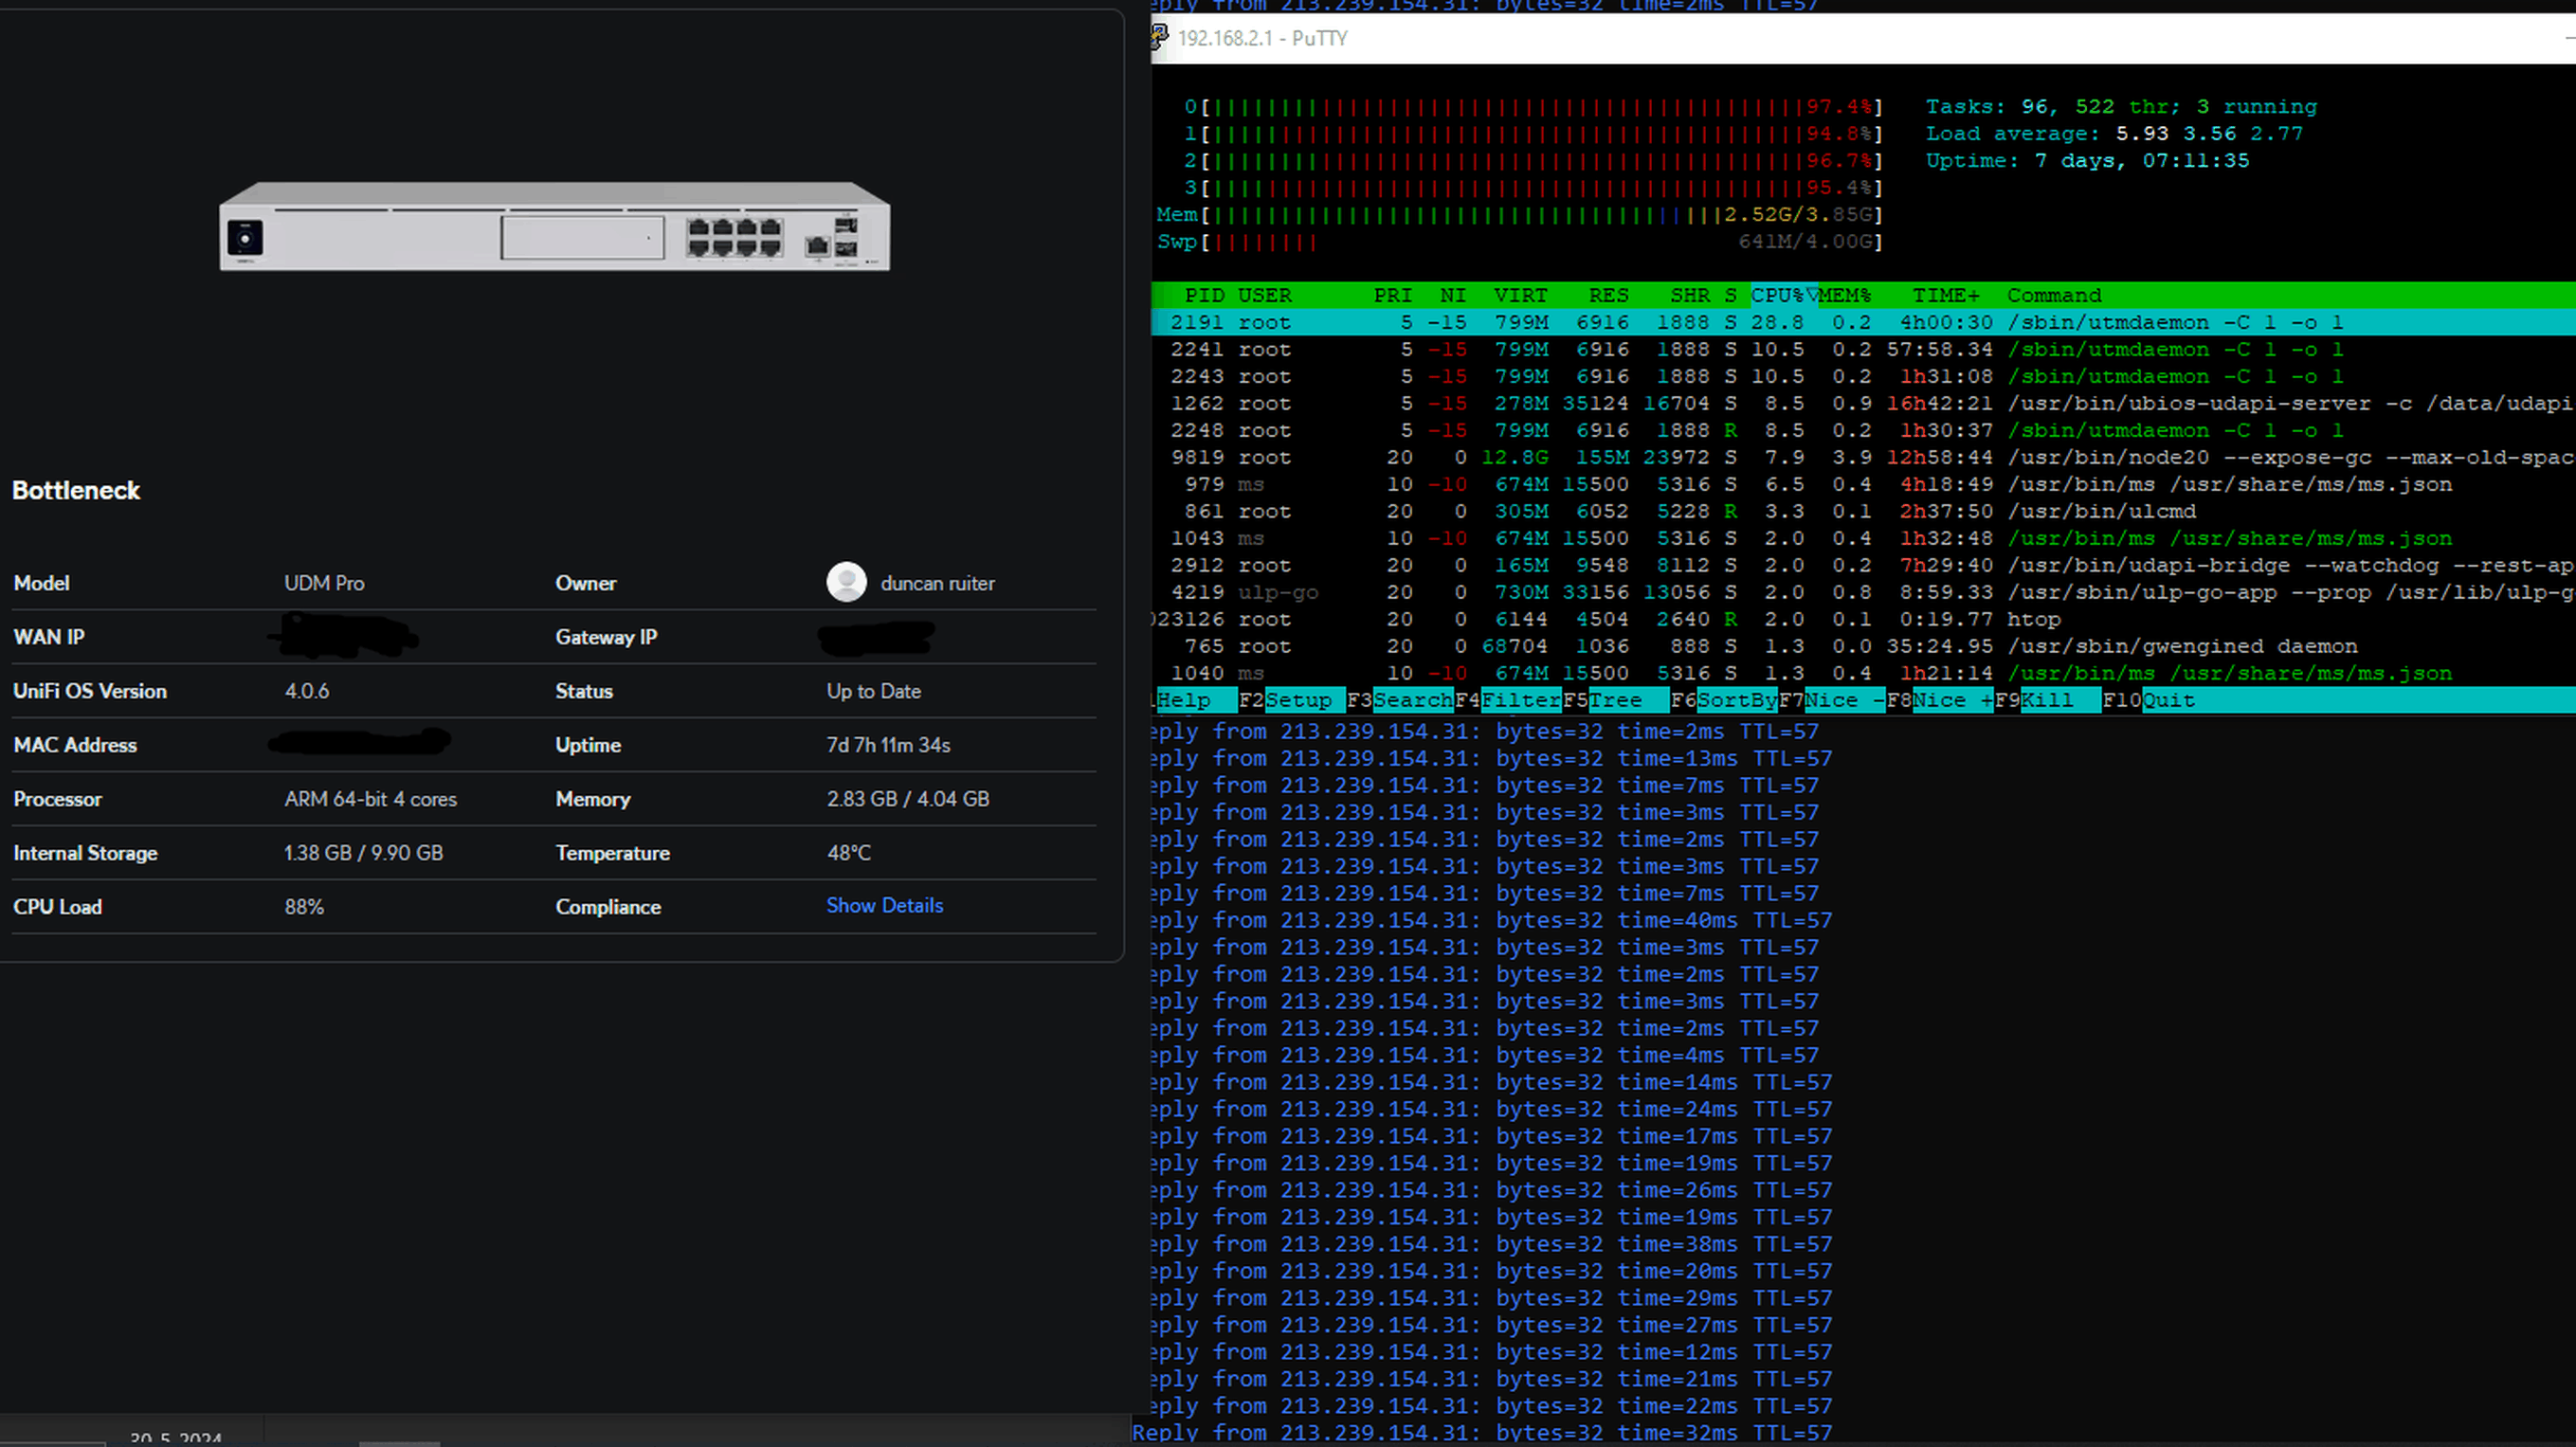2576x1447 pixels.
Task: Sort by the USER column header
Action: [x=1264, y=295]
